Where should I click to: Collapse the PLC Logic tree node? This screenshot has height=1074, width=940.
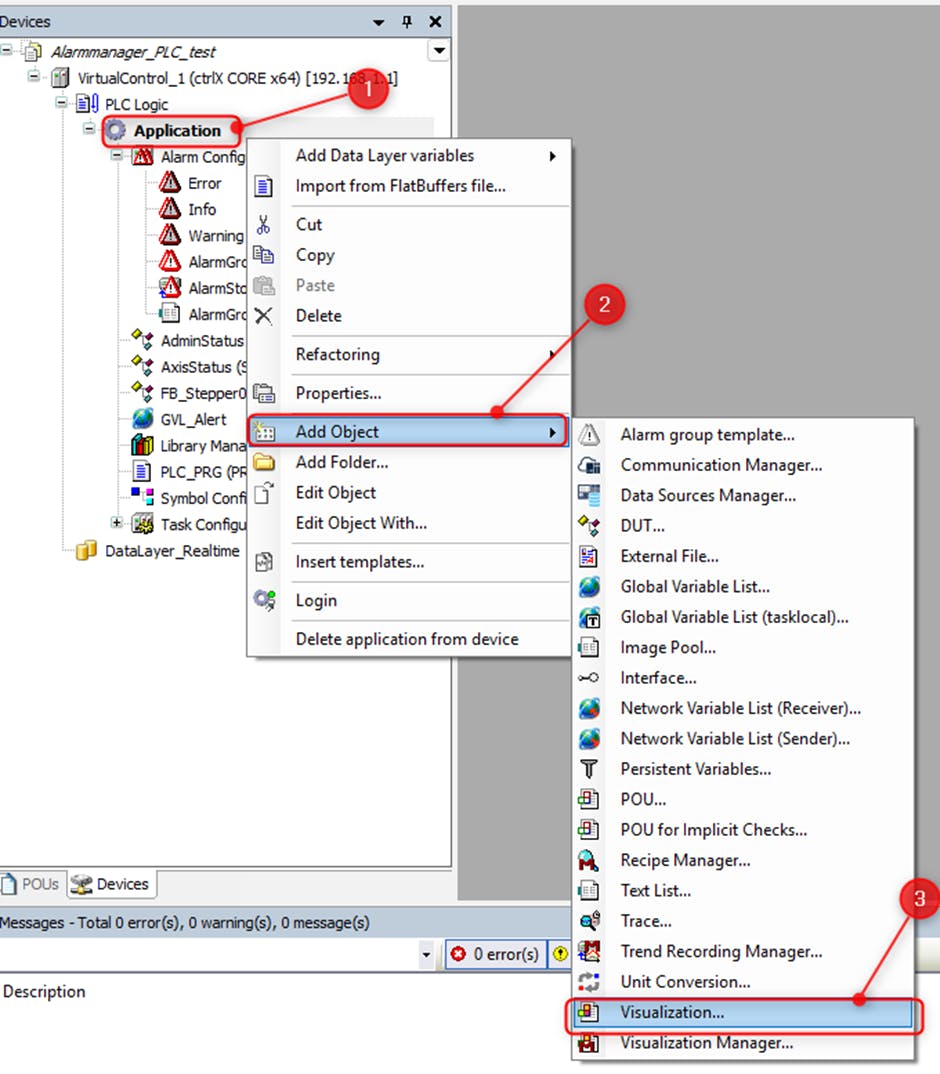point(62,104)
